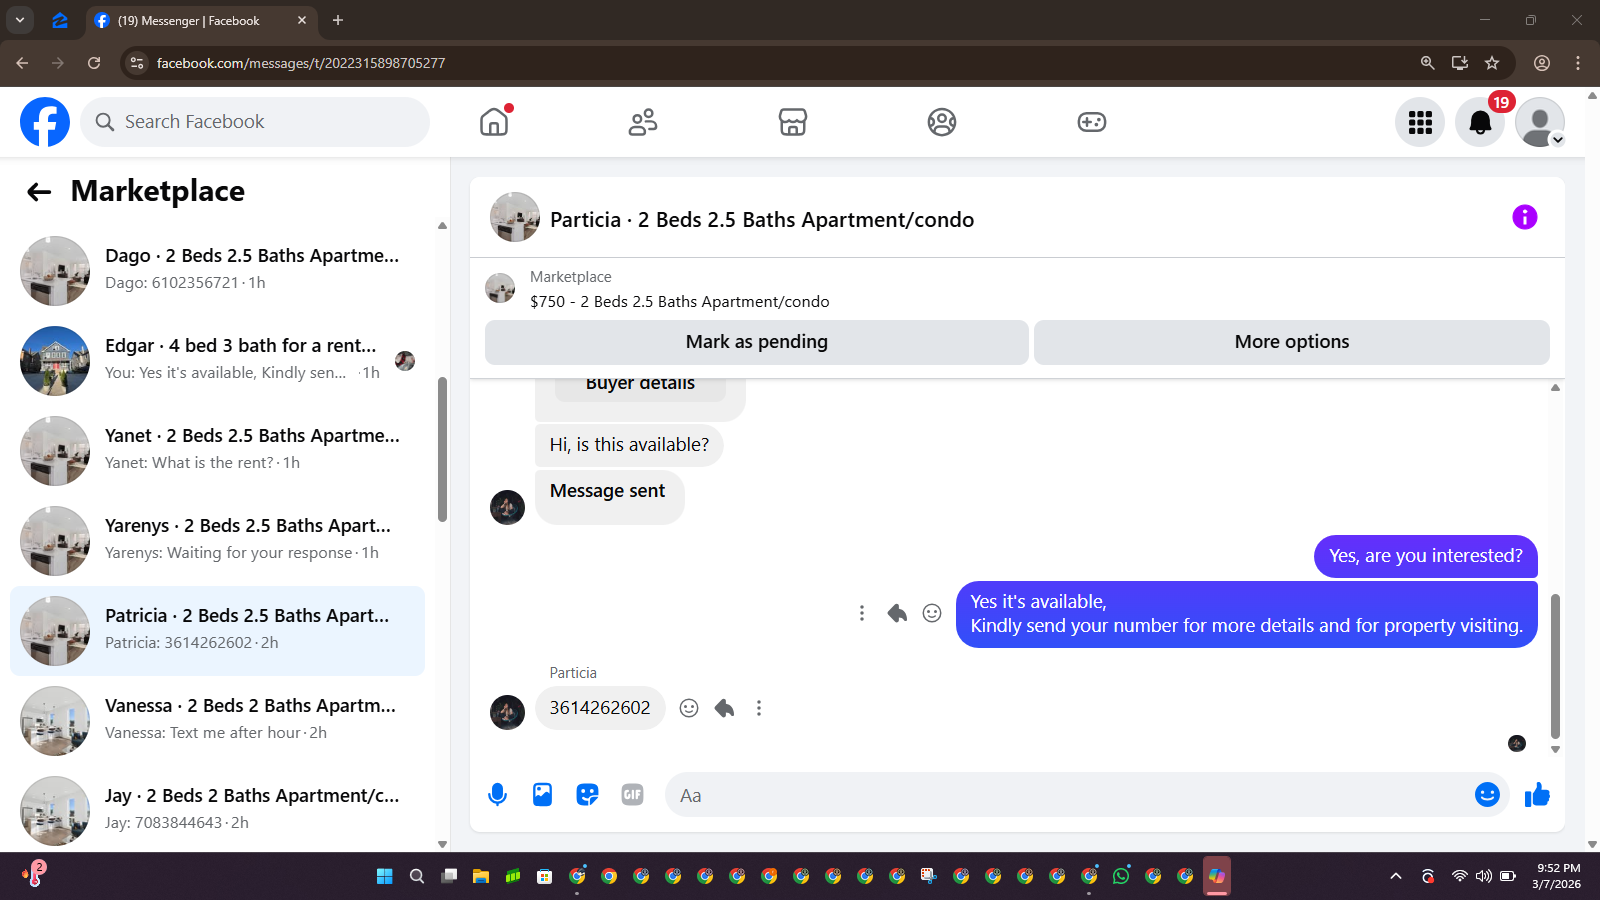
Task: Open the Groups icon in top navigation
Action: pos(942,122)
